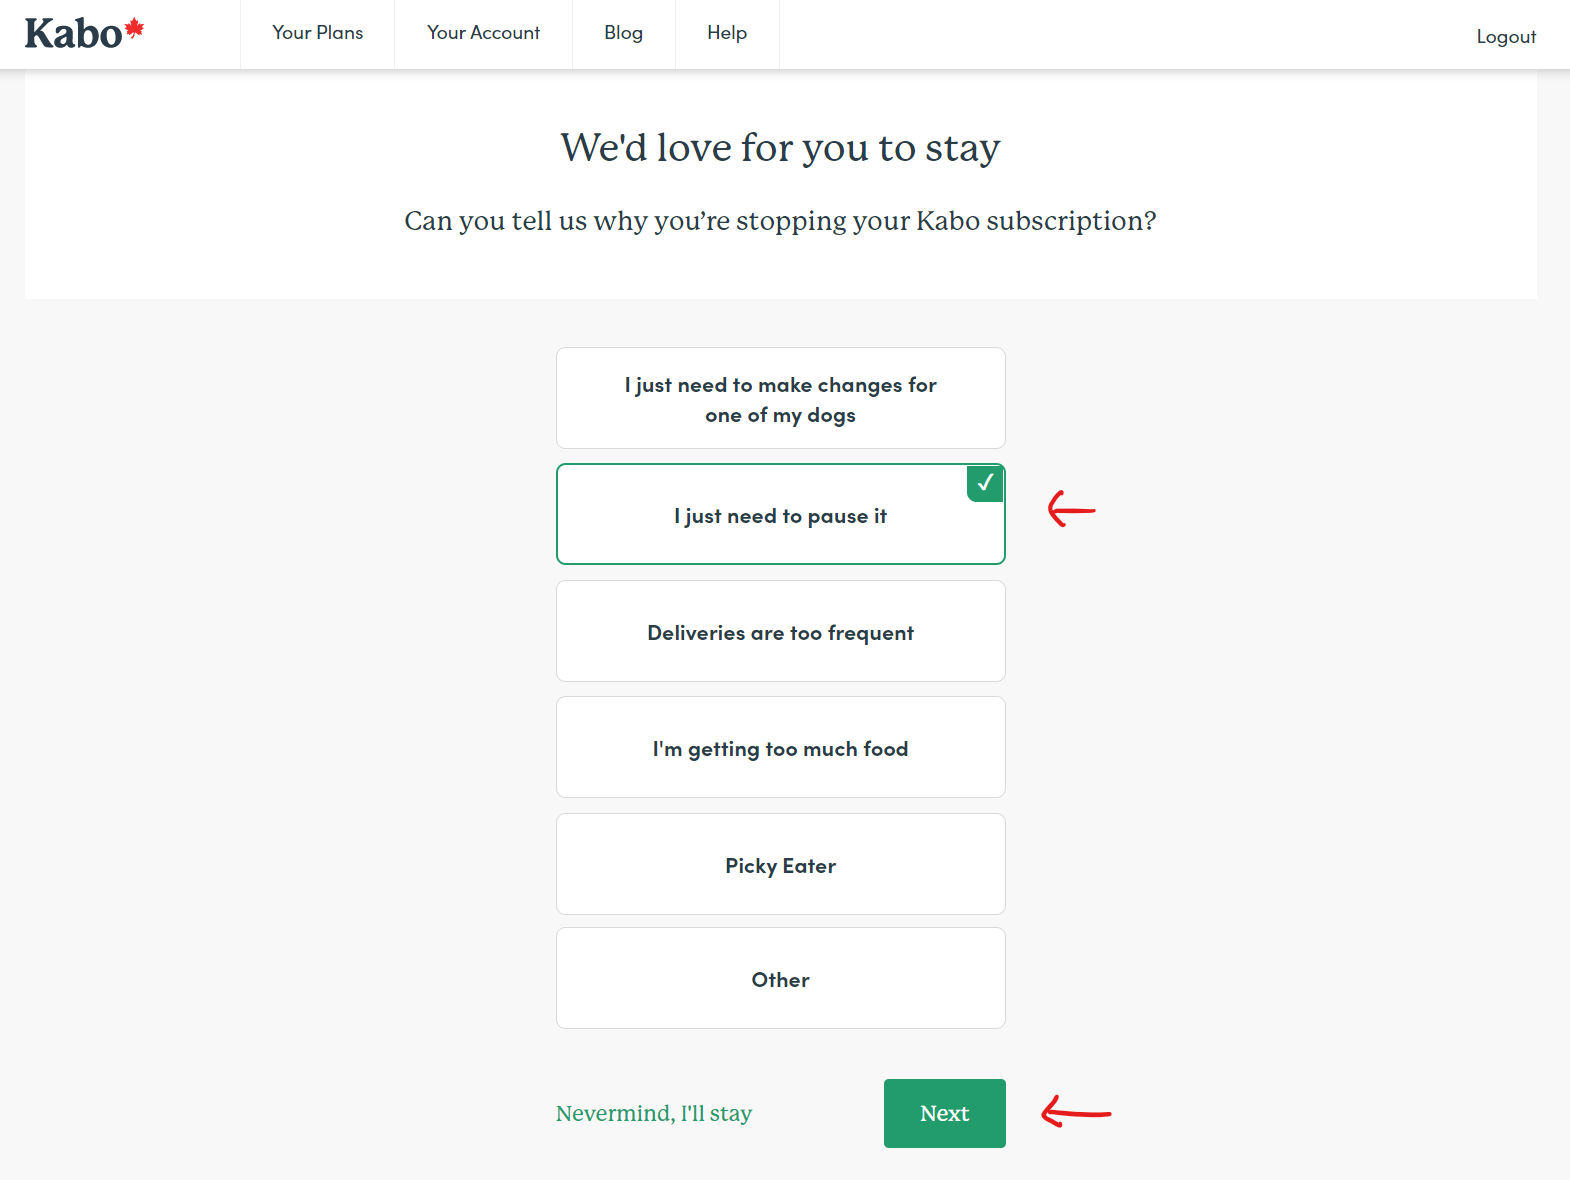Click the Kabo wordmark in the header
The height and width of the screenshot is (1180, 1570).
(73, 34)
